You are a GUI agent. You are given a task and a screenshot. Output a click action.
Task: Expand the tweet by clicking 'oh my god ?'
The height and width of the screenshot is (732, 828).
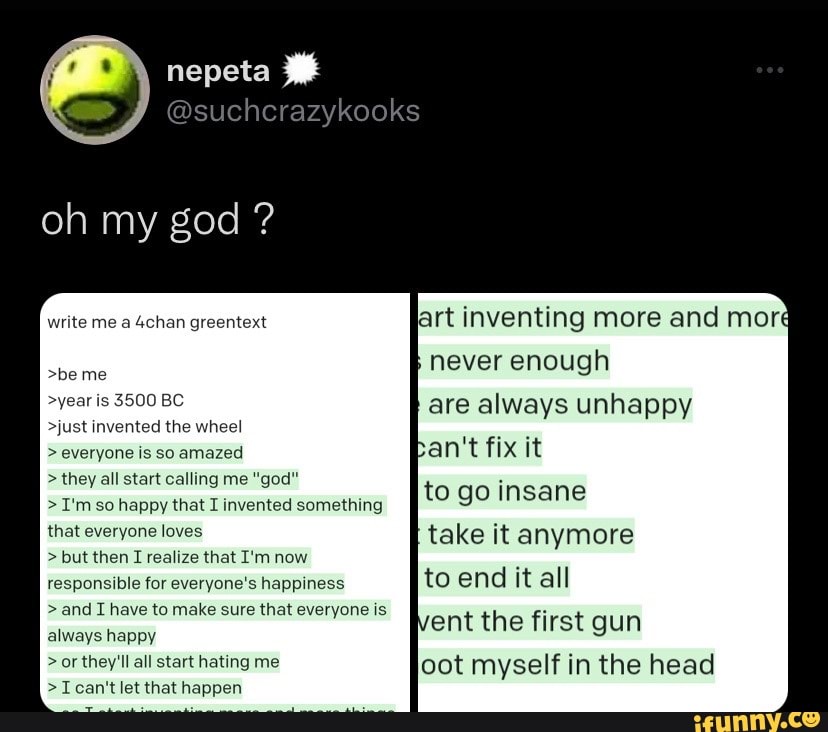tap(156, 220)
